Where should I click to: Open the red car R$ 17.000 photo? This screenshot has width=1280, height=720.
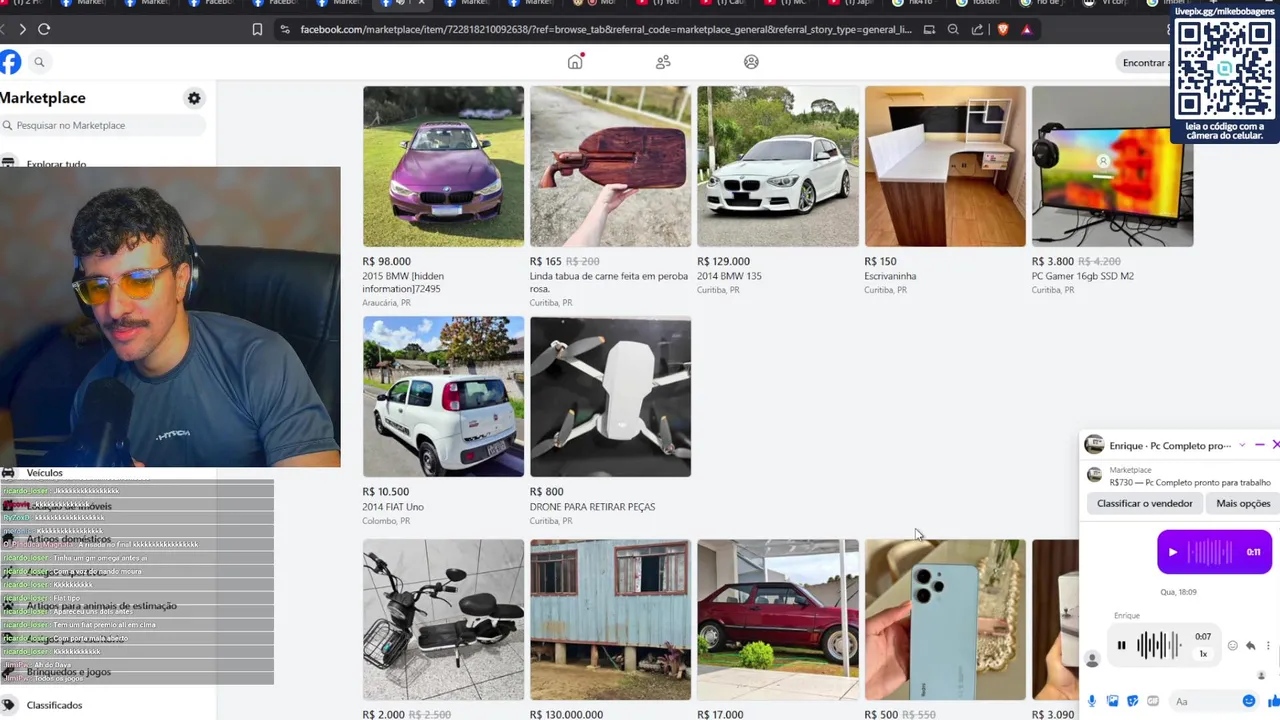tap(778, 620)
